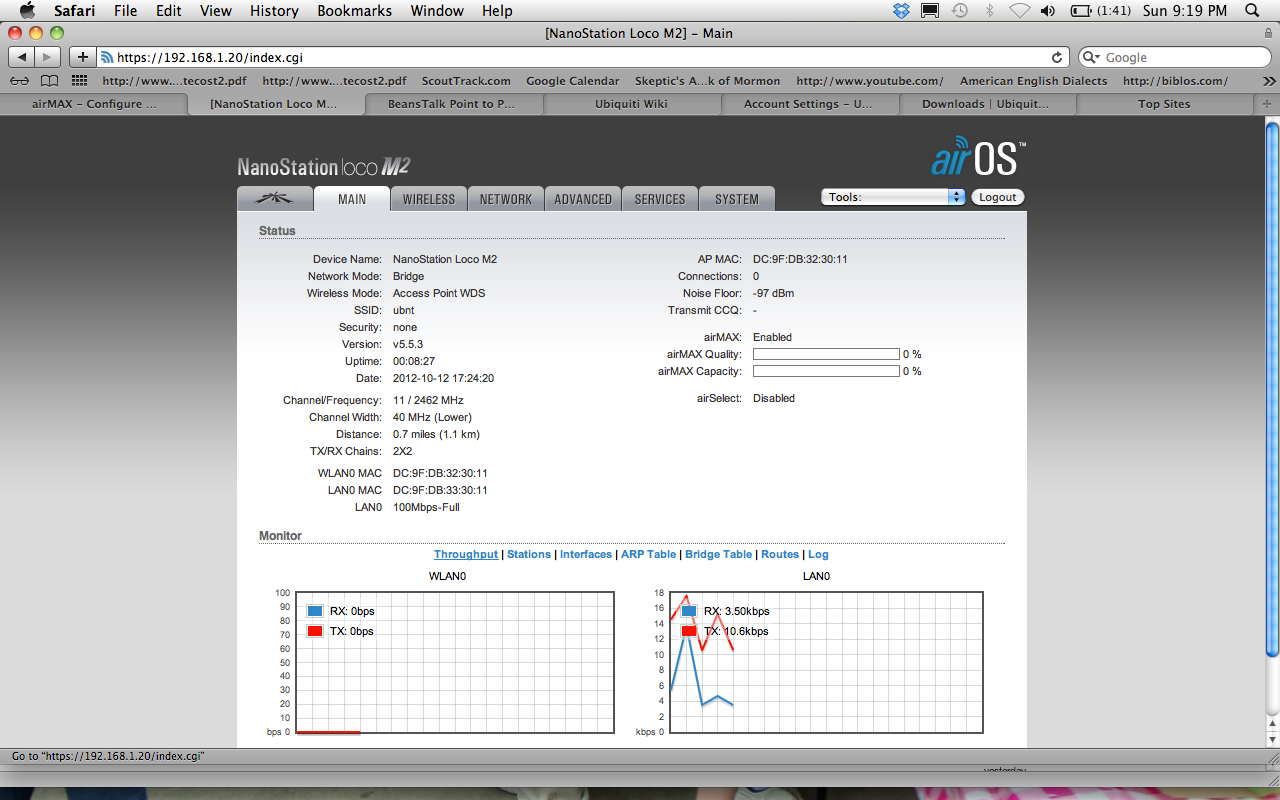Image resolution: width=1280 pixels, height=800 pixels.
Task: Click the display mirroring menu bar icon
Action: tap(930, 11)
